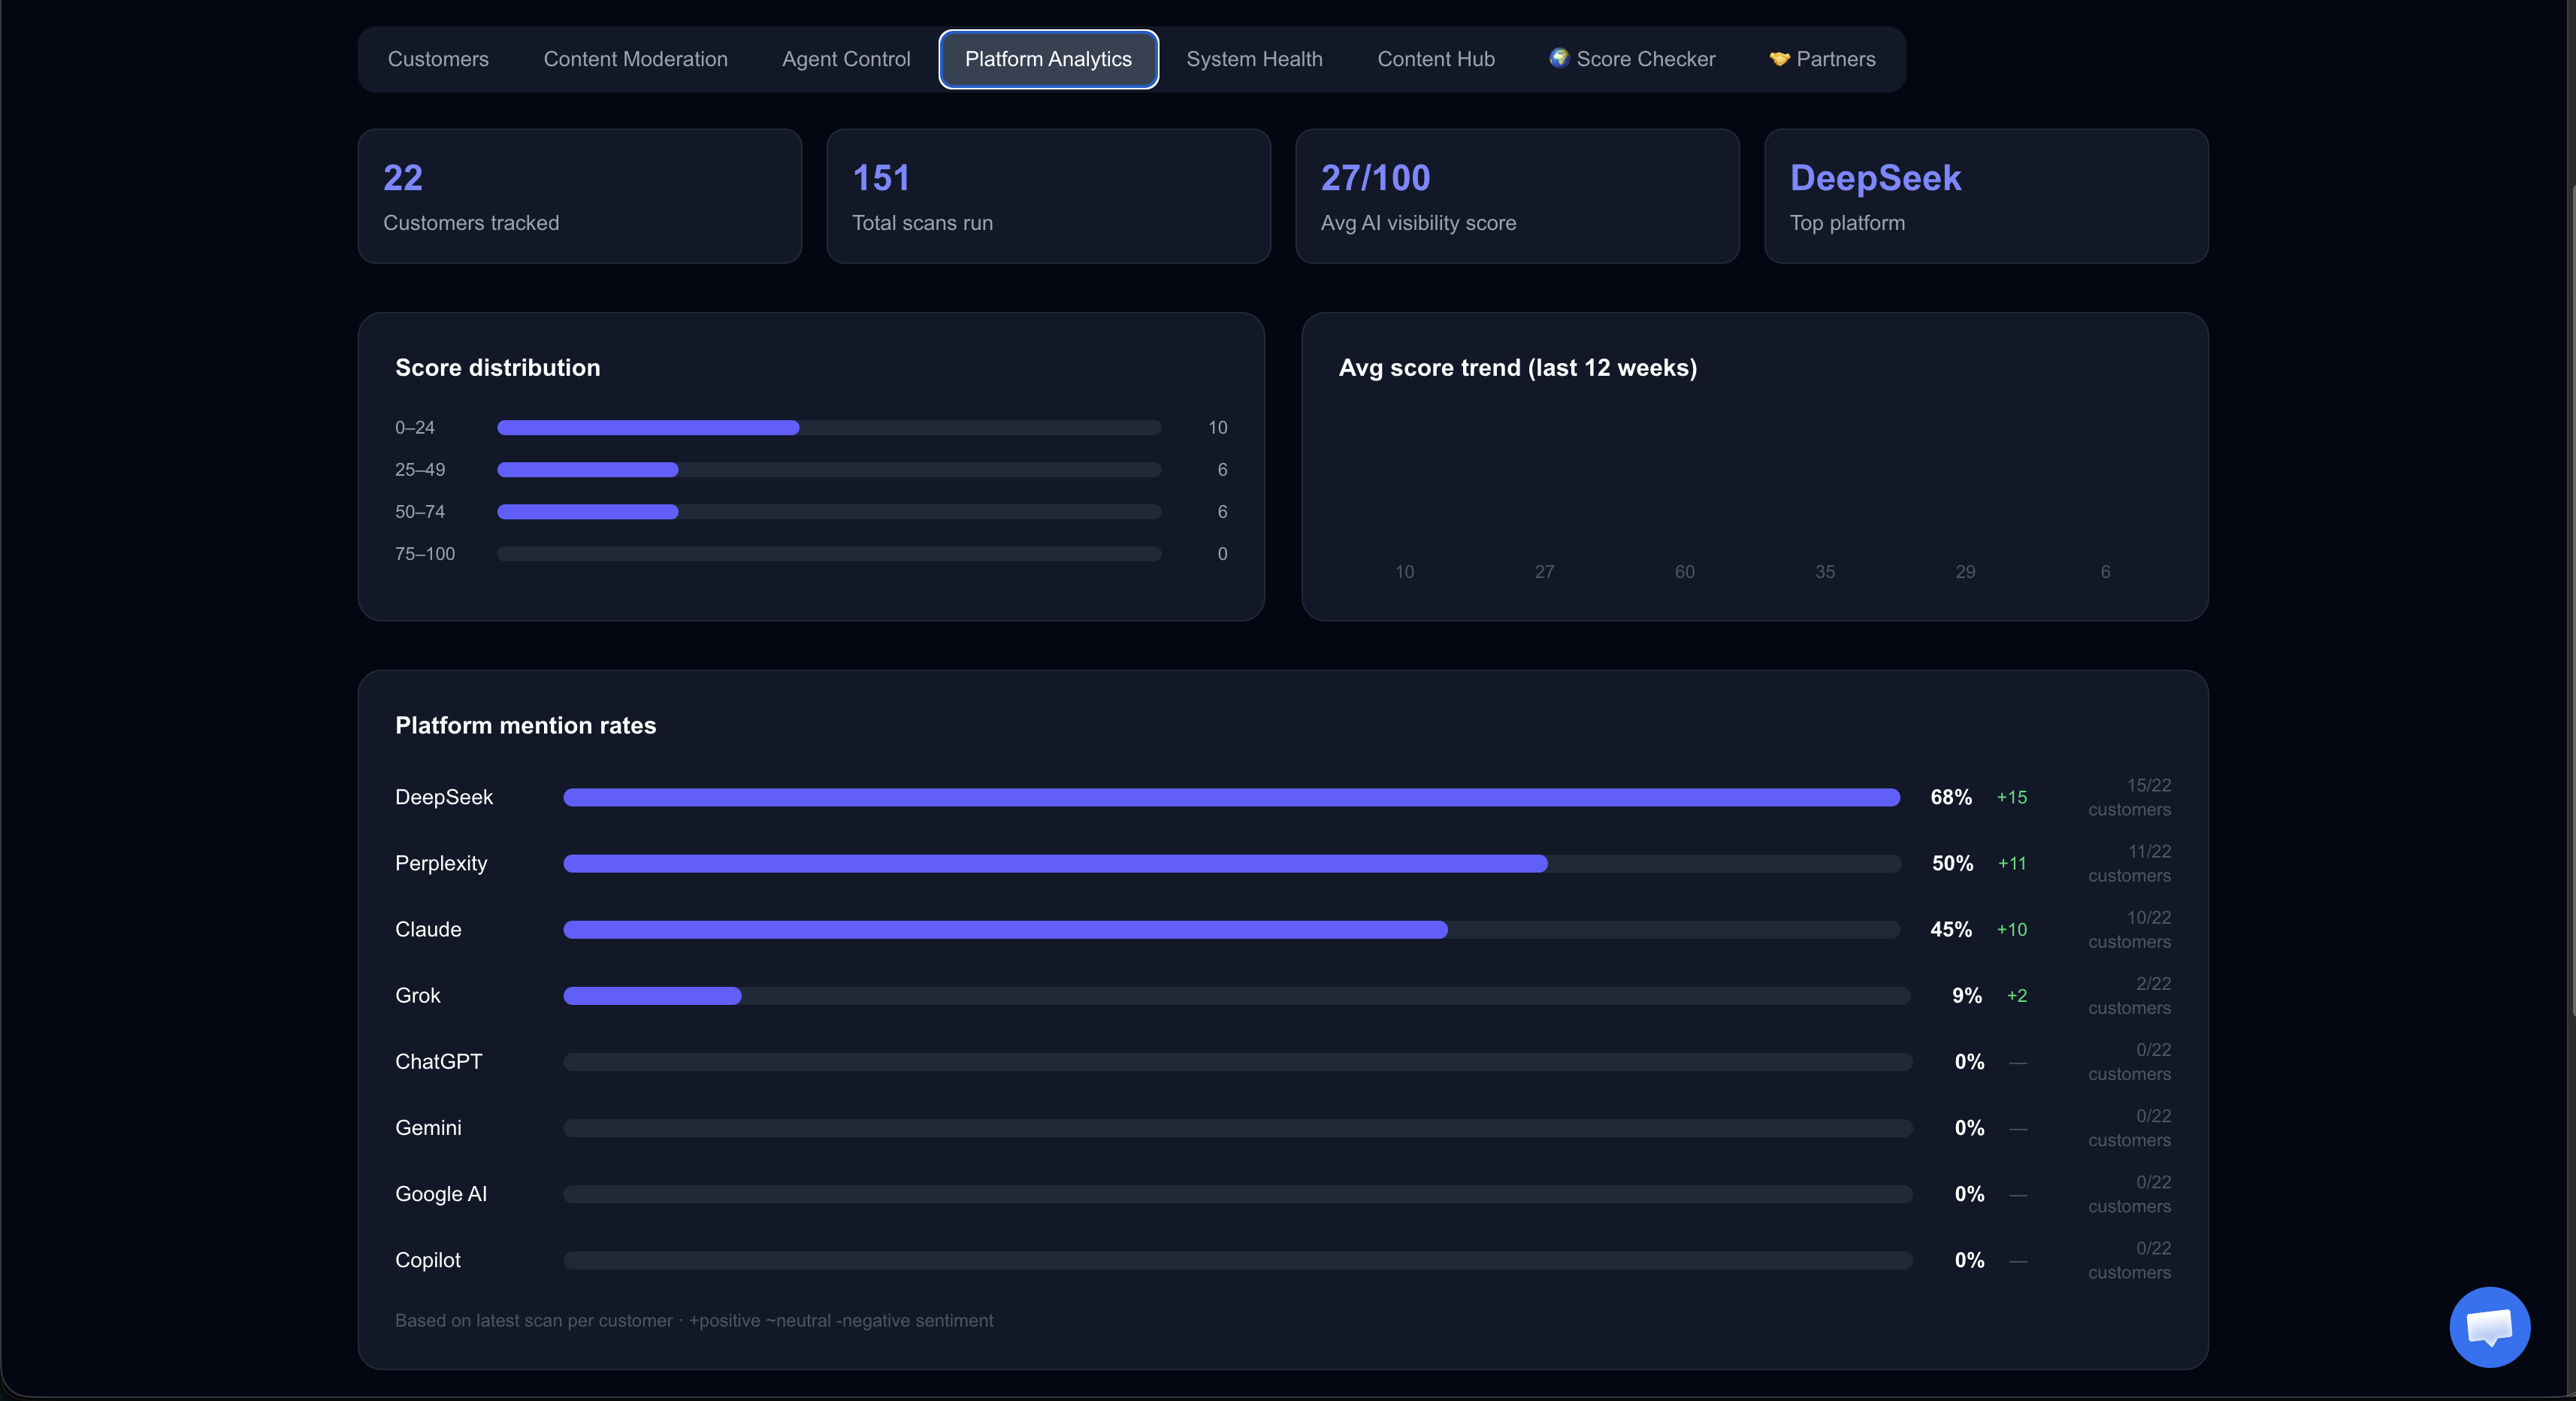Screen dimensions: 2576x1401
Task: Click the 68% mention rate value
Action: tap(1951, 797)
